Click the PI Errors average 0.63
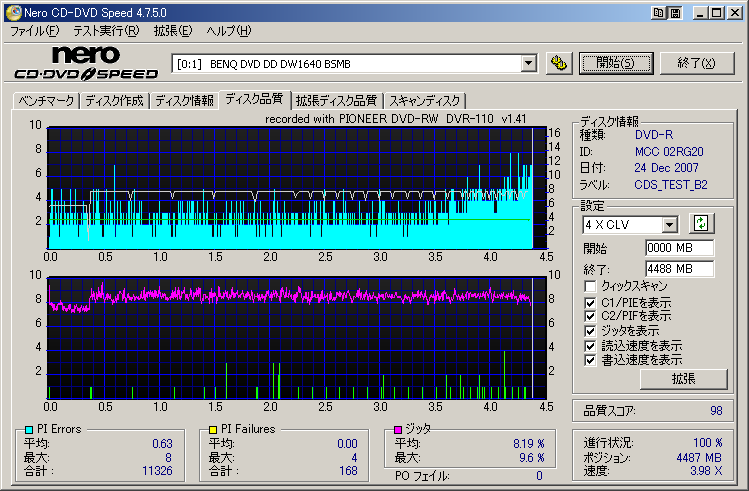 (162, 444)
